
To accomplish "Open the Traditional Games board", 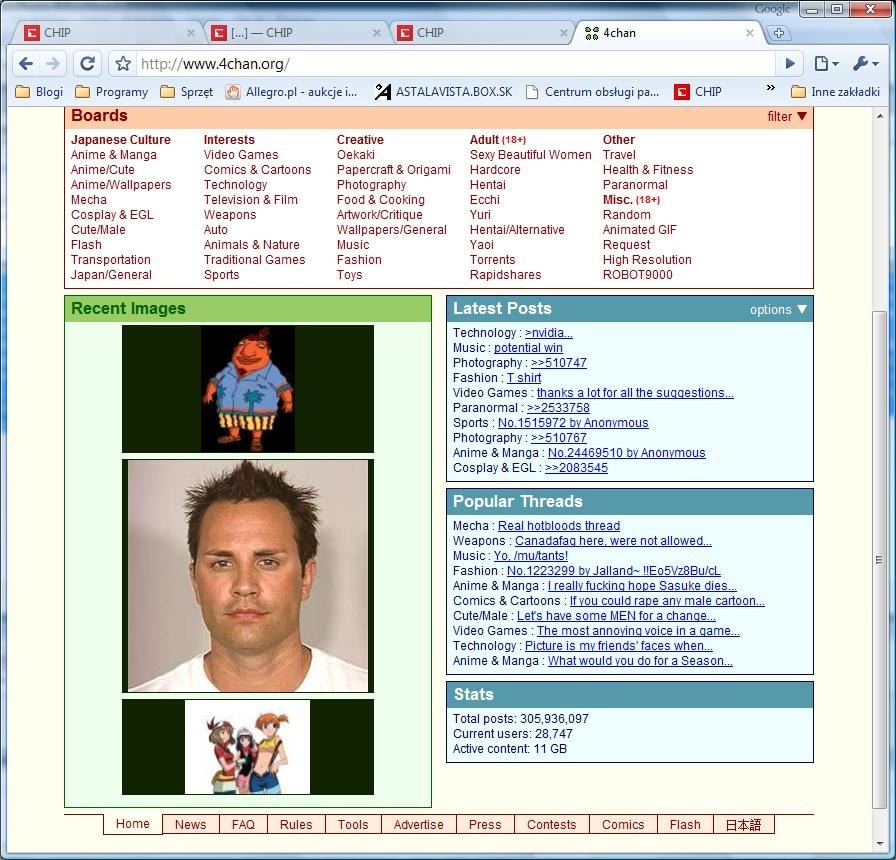I will [x=254, y=260].
